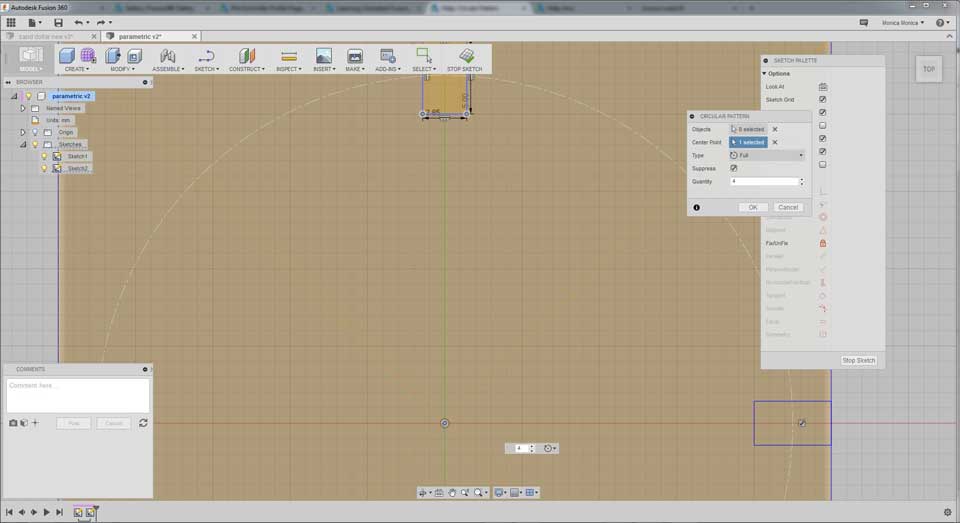
Task: Click OK in the Circular Pattern dialog
Action: tap(752, 208)
